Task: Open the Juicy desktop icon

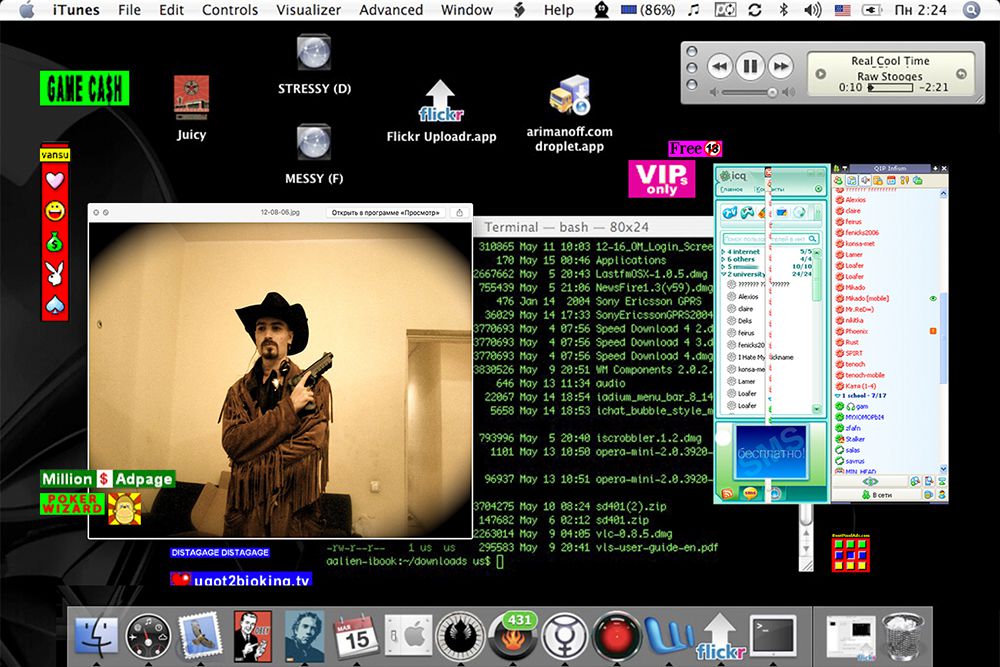Action: click(x=191, y=98)
